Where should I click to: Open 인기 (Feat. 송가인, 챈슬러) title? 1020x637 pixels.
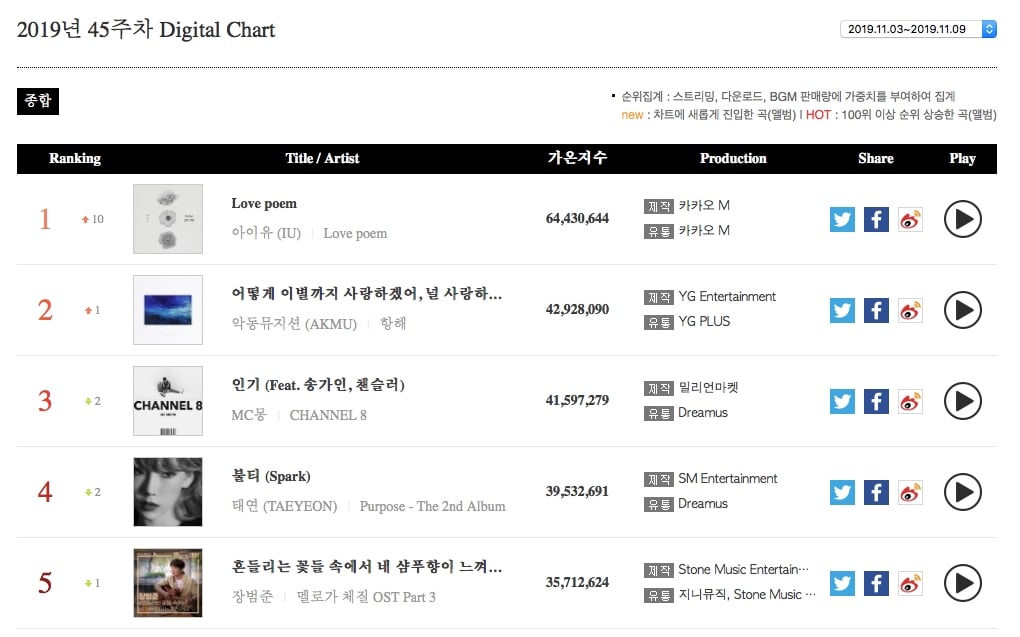click(x=318, y=385)
